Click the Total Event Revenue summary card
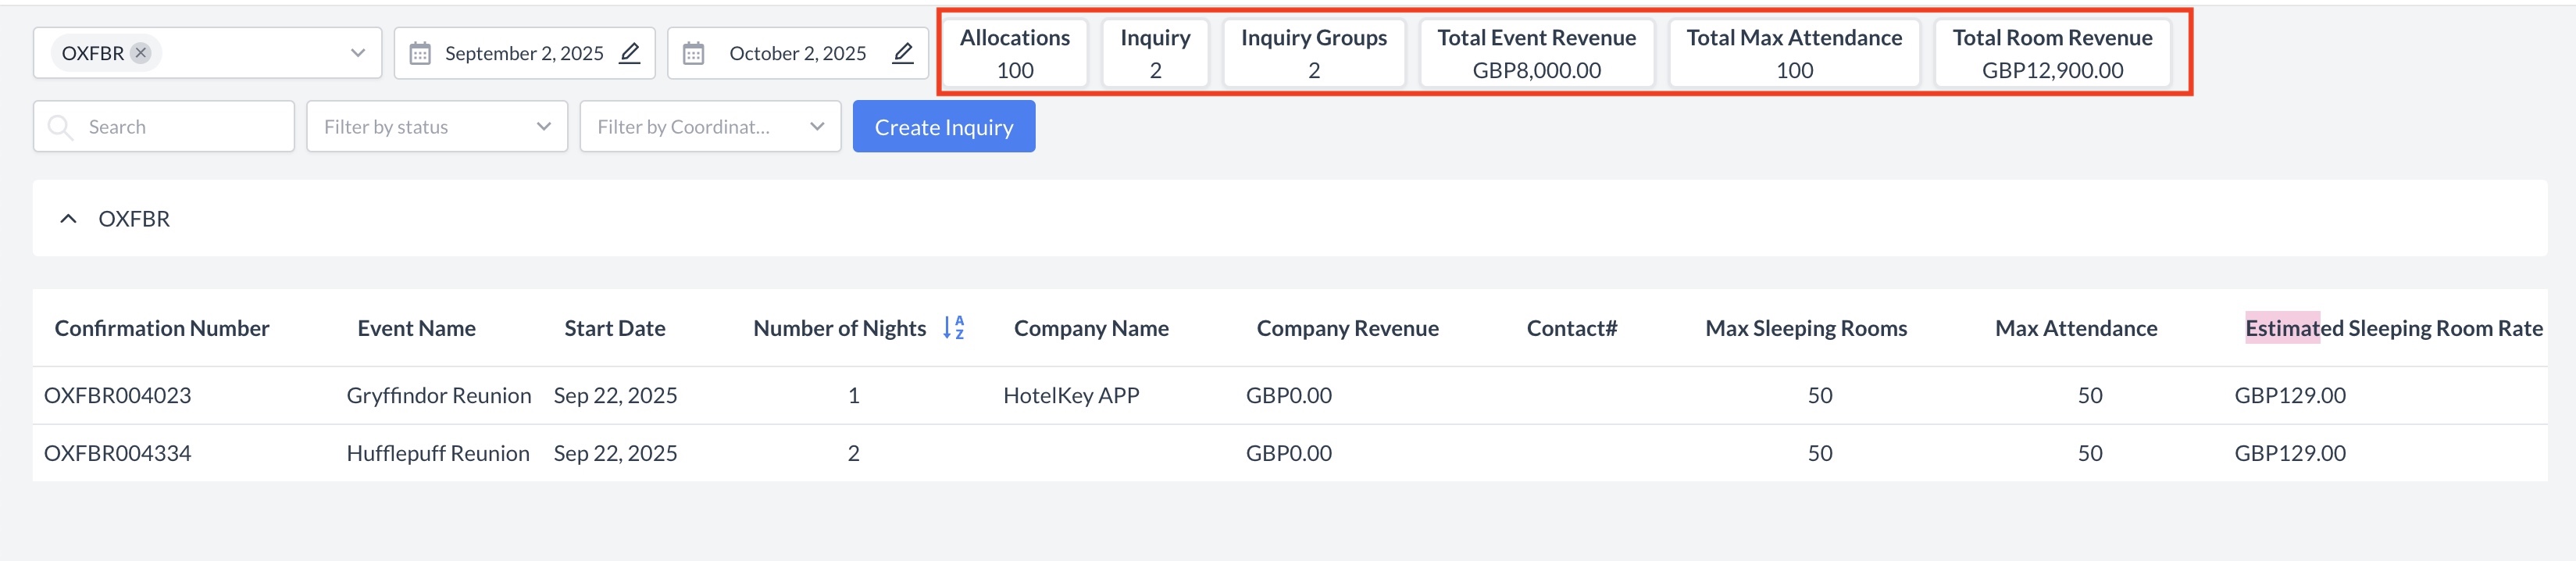This screenshot has height=561, width=2576. click(1536, 53)
